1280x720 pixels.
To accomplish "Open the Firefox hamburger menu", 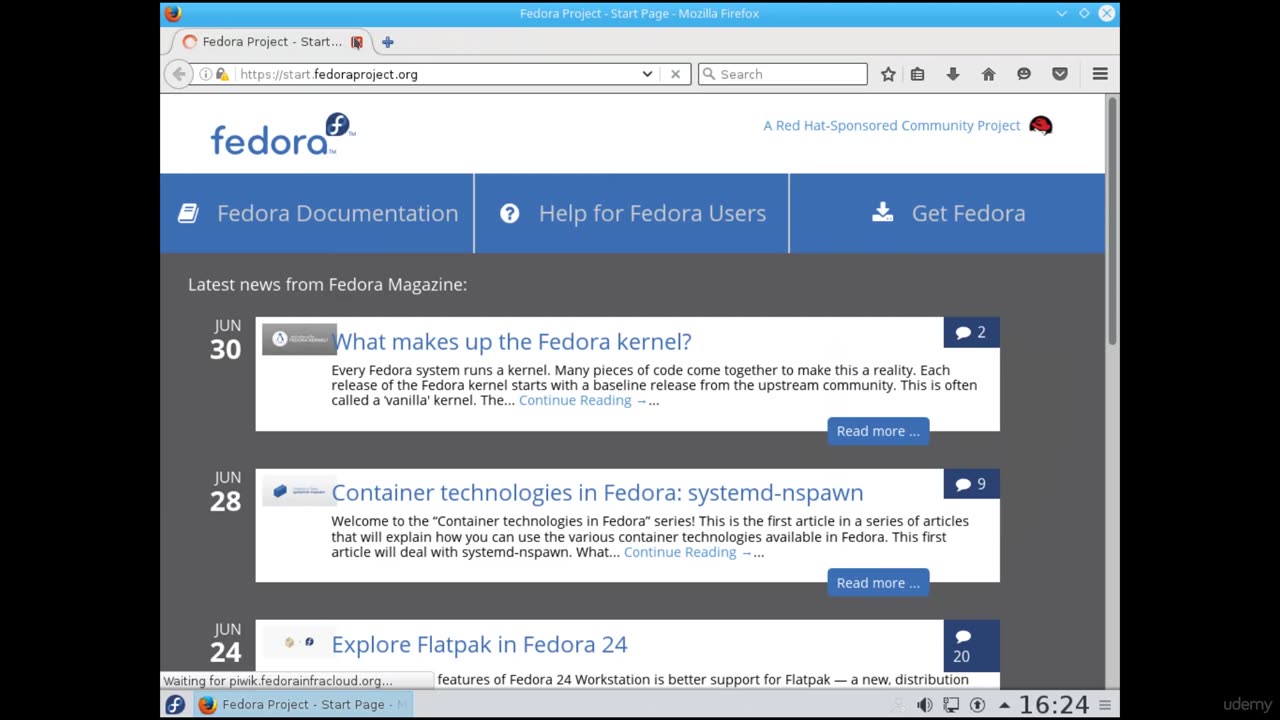I will pos(1100,74).
